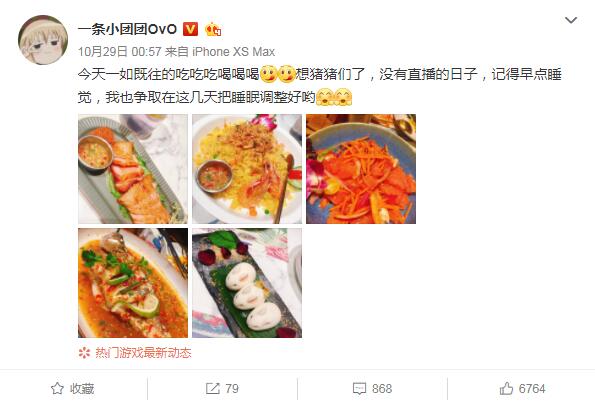
Task: Open the 热门游戏最新动态 topic link
Action: click(x=143, y=353)
